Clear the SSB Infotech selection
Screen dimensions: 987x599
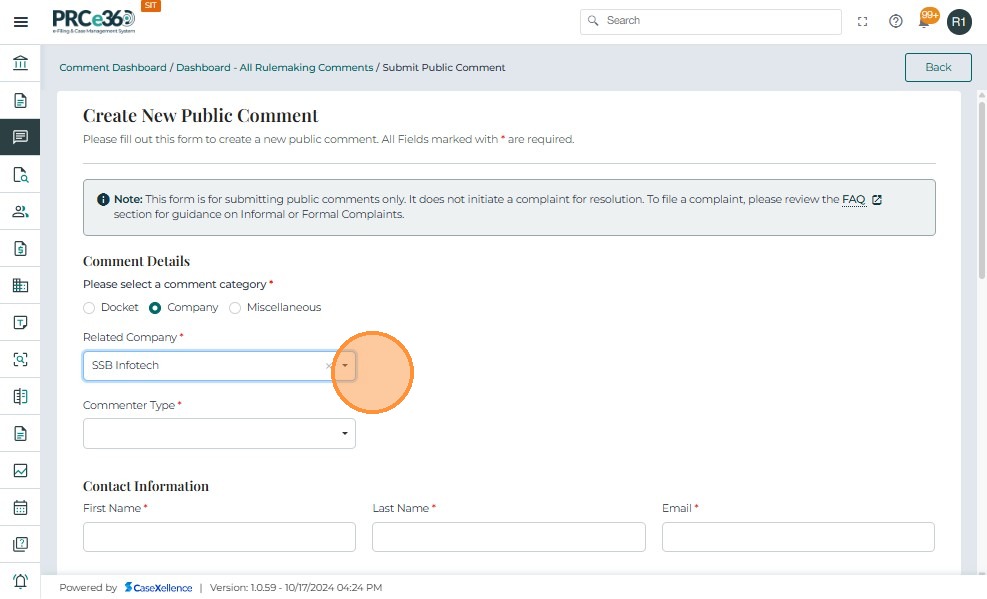point(328,366)
